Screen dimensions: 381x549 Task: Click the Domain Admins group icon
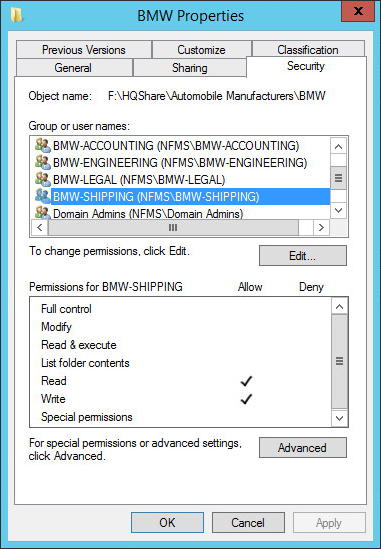[43, 213]
